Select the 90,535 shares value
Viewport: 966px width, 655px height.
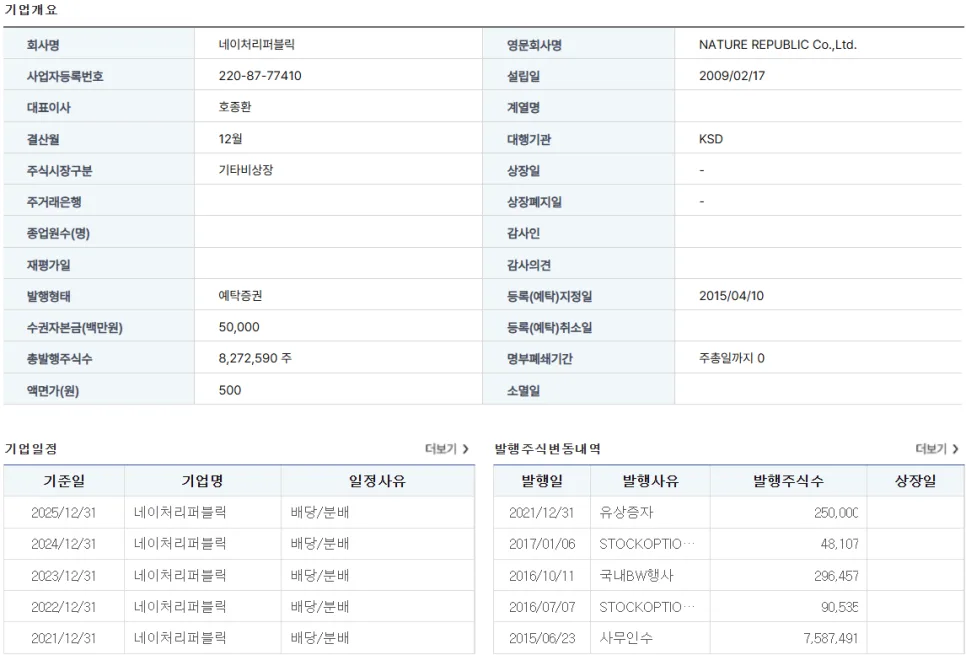pyautogui.click(x=840, y=607)
